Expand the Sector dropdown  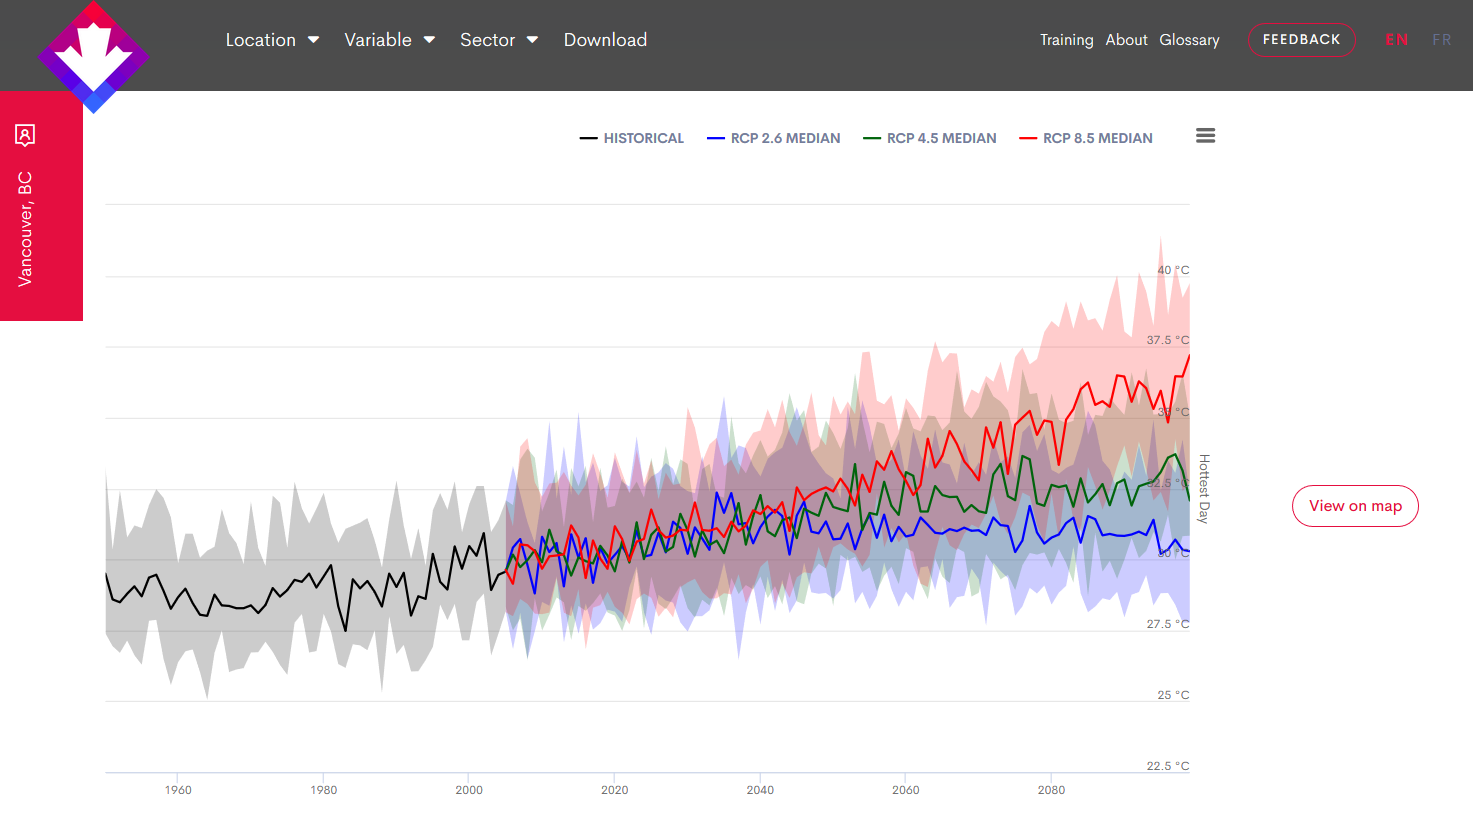[x=498, y=40]
